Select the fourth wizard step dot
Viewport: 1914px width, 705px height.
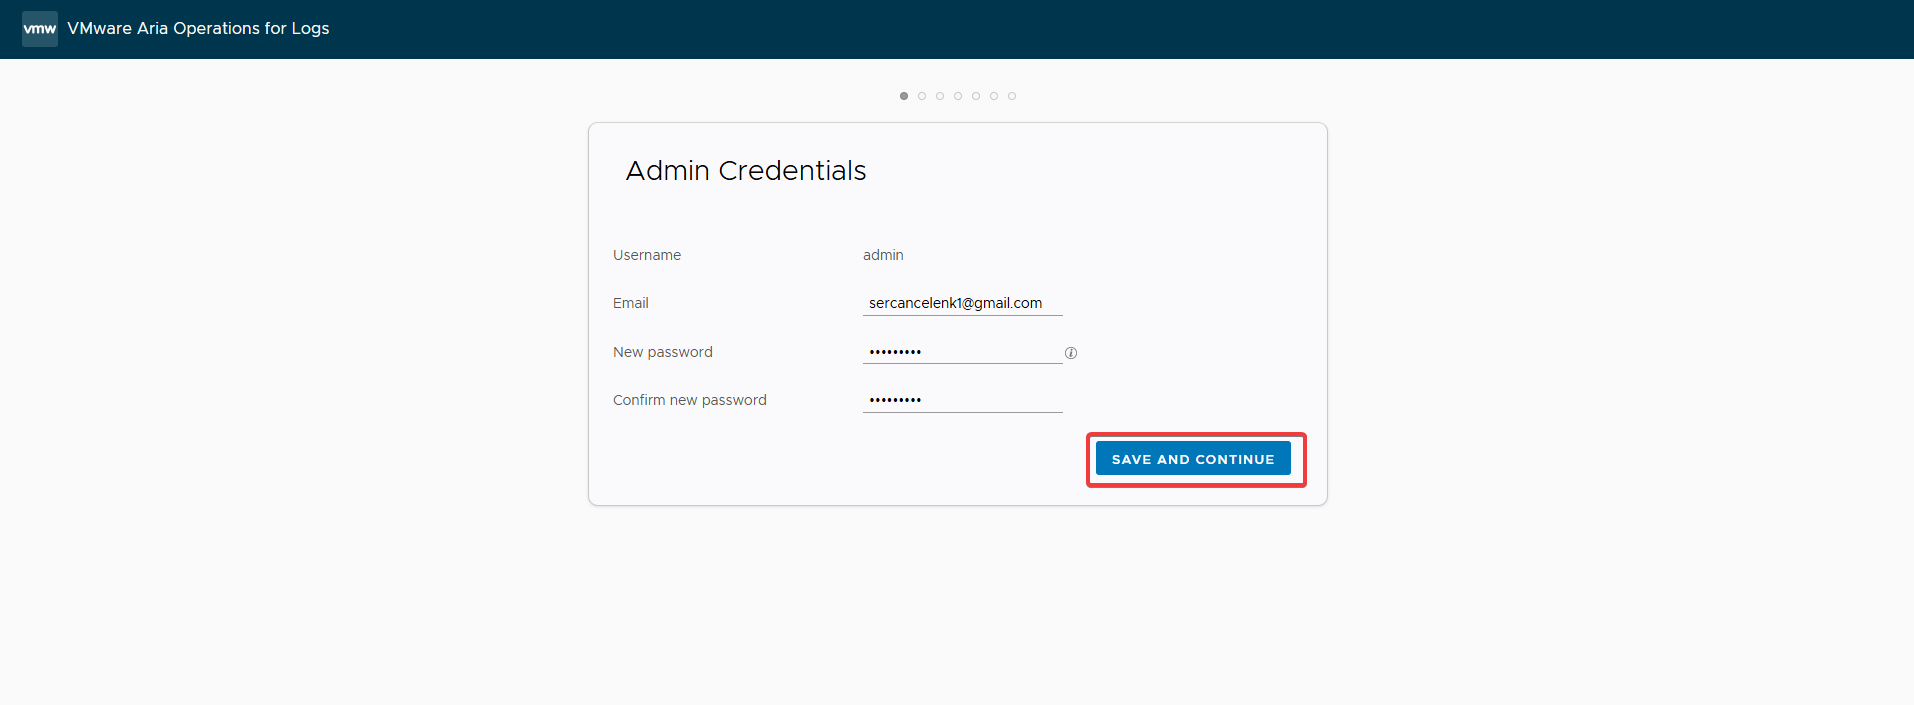tap(958, 96)
